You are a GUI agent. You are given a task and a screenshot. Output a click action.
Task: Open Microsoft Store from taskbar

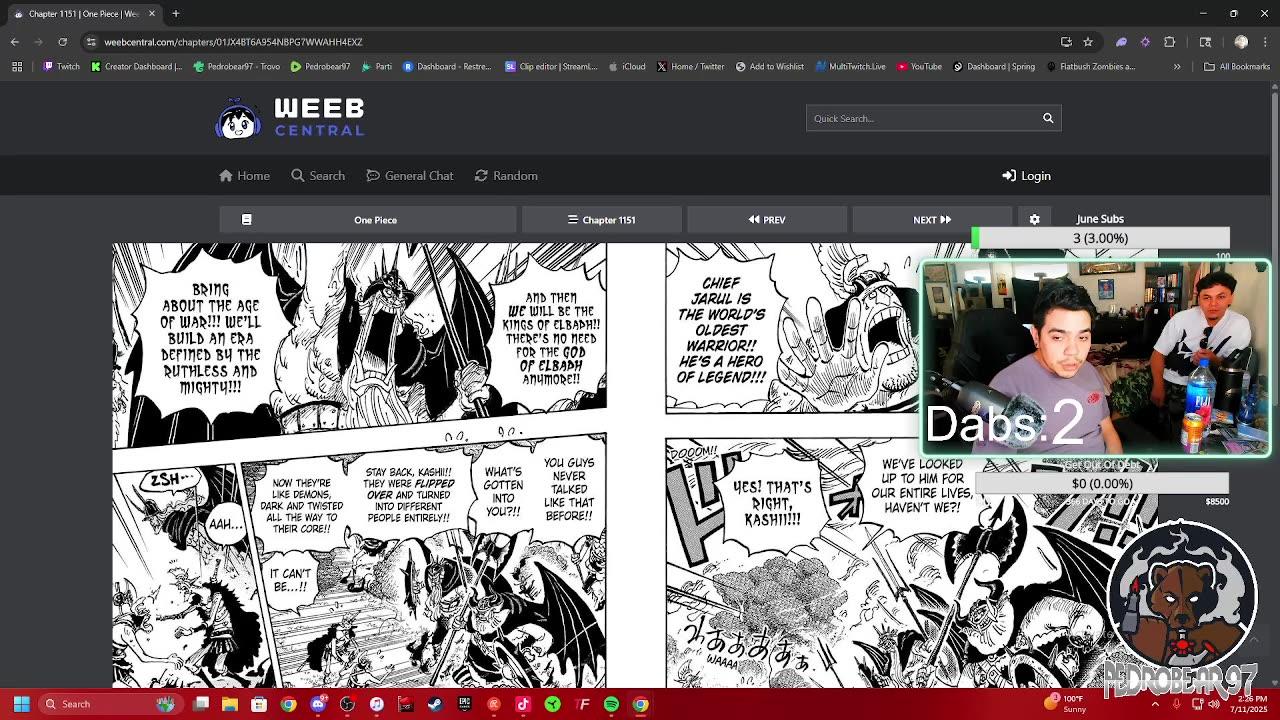[259, 704]
